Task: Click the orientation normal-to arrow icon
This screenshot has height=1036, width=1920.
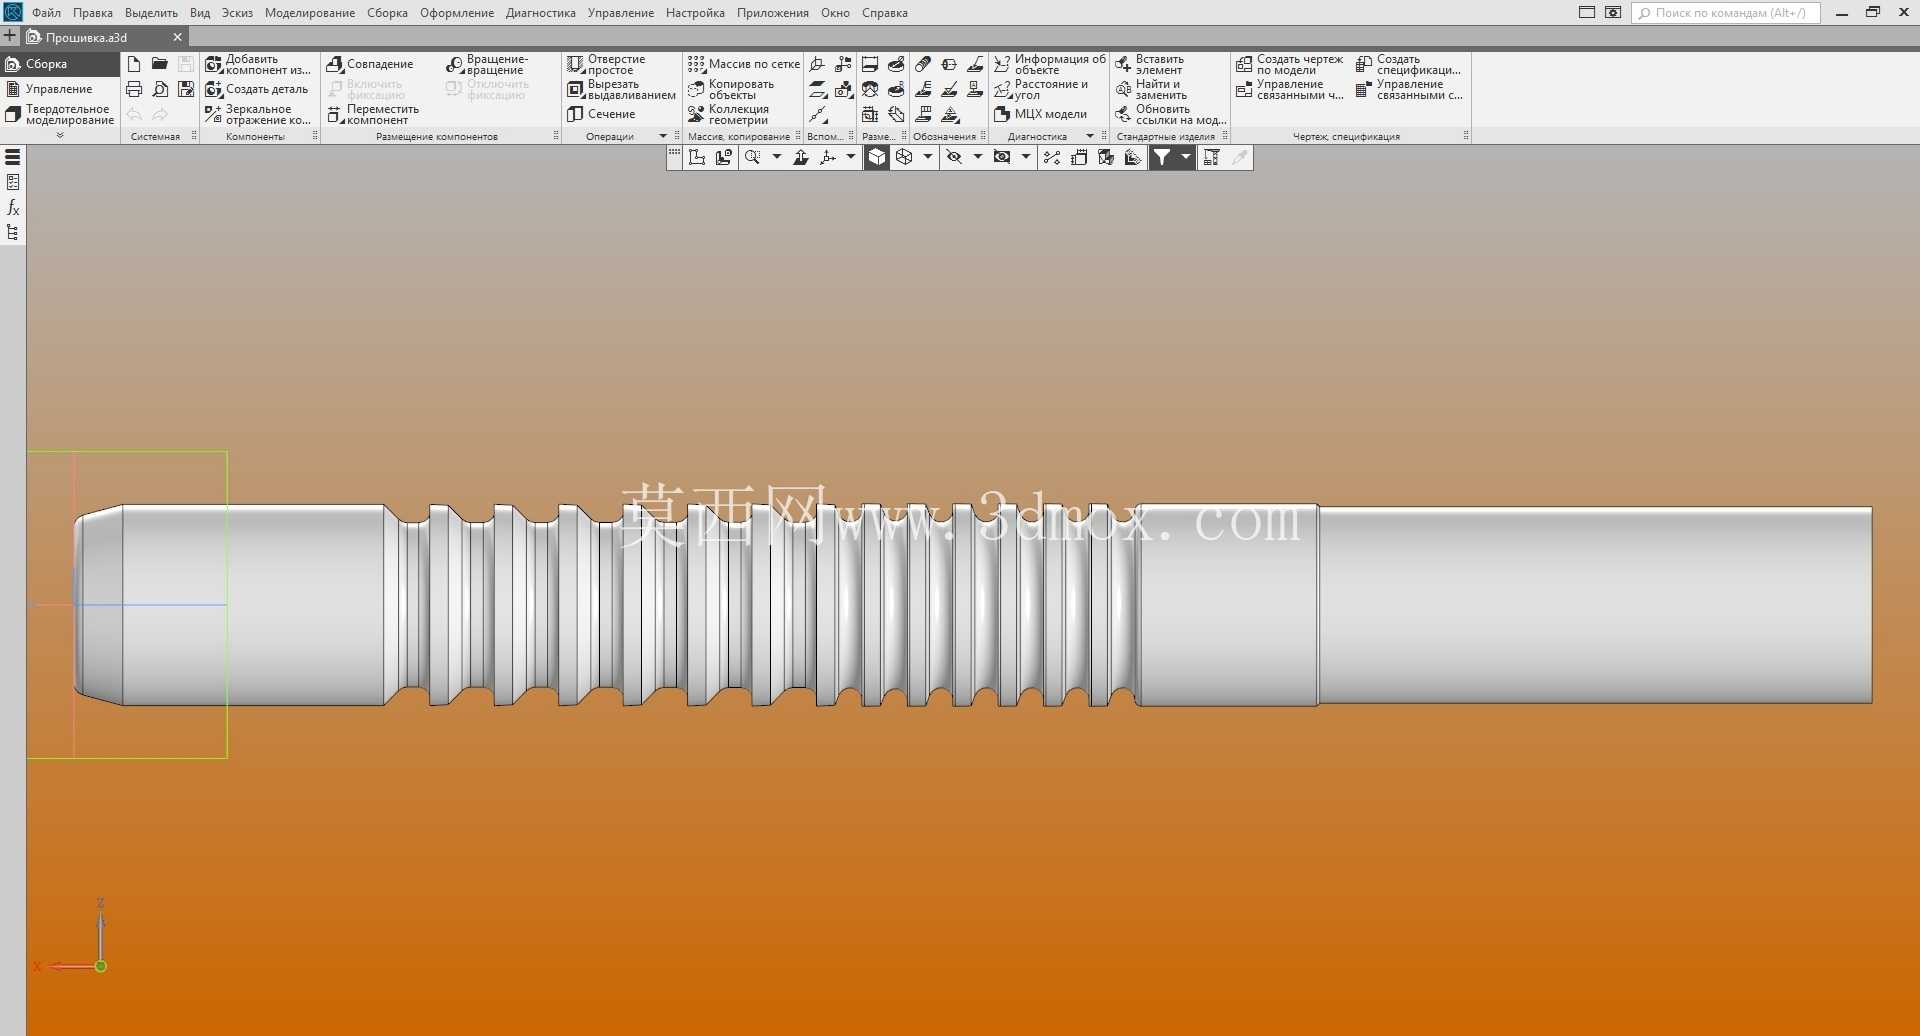Action: pyautogui.click(x=801, y=157)
